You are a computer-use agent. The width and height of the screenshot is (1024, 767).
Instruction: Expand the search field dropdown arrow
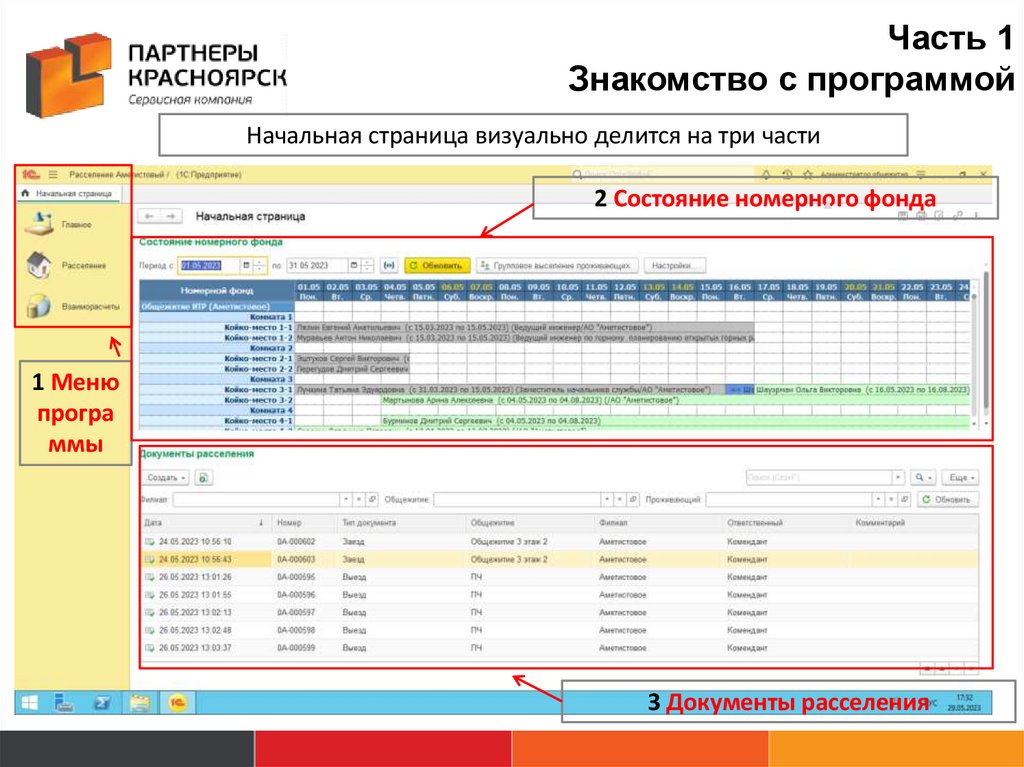(x=899, y=478)
